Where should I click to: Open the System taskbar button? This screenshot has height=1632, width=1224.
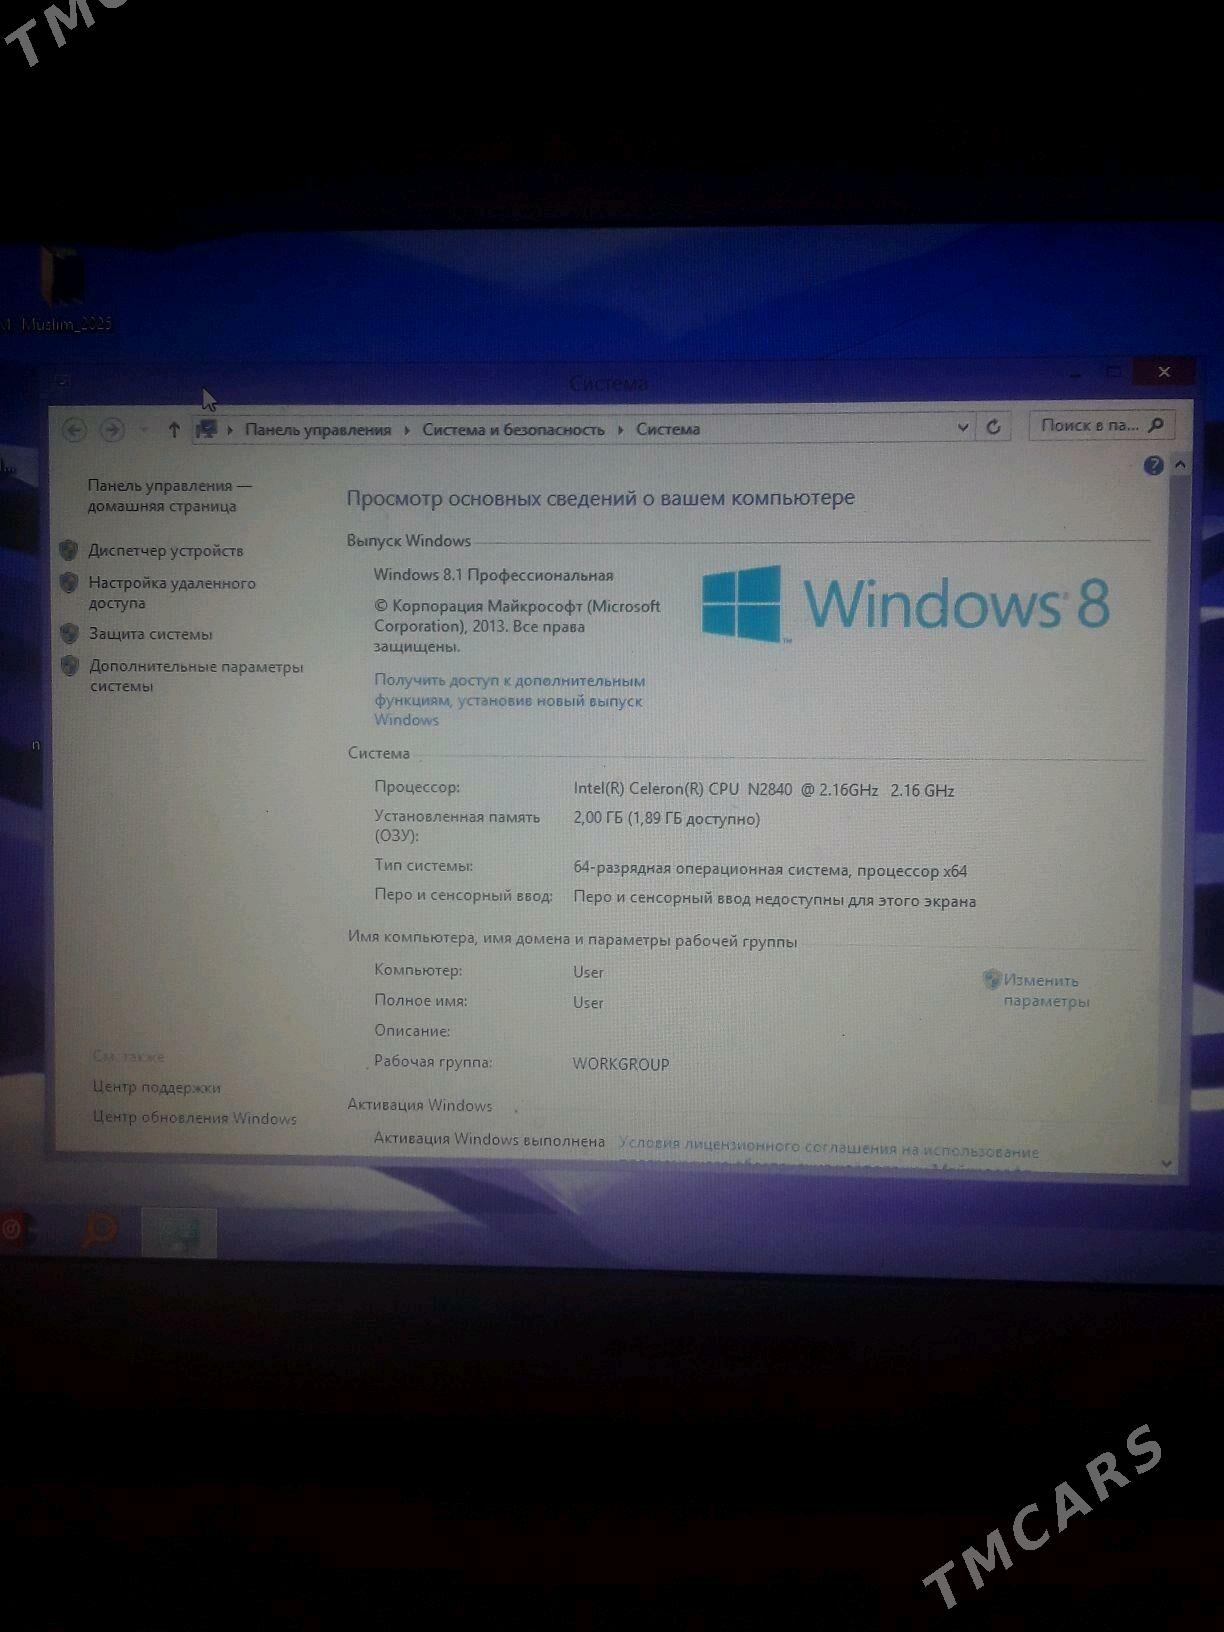[178, 1232]
